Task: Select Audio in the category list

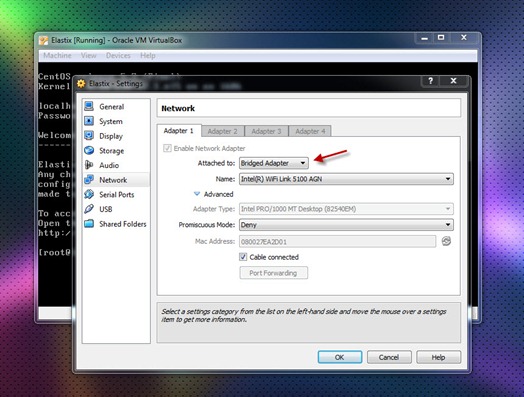Action: coord(116,165)
